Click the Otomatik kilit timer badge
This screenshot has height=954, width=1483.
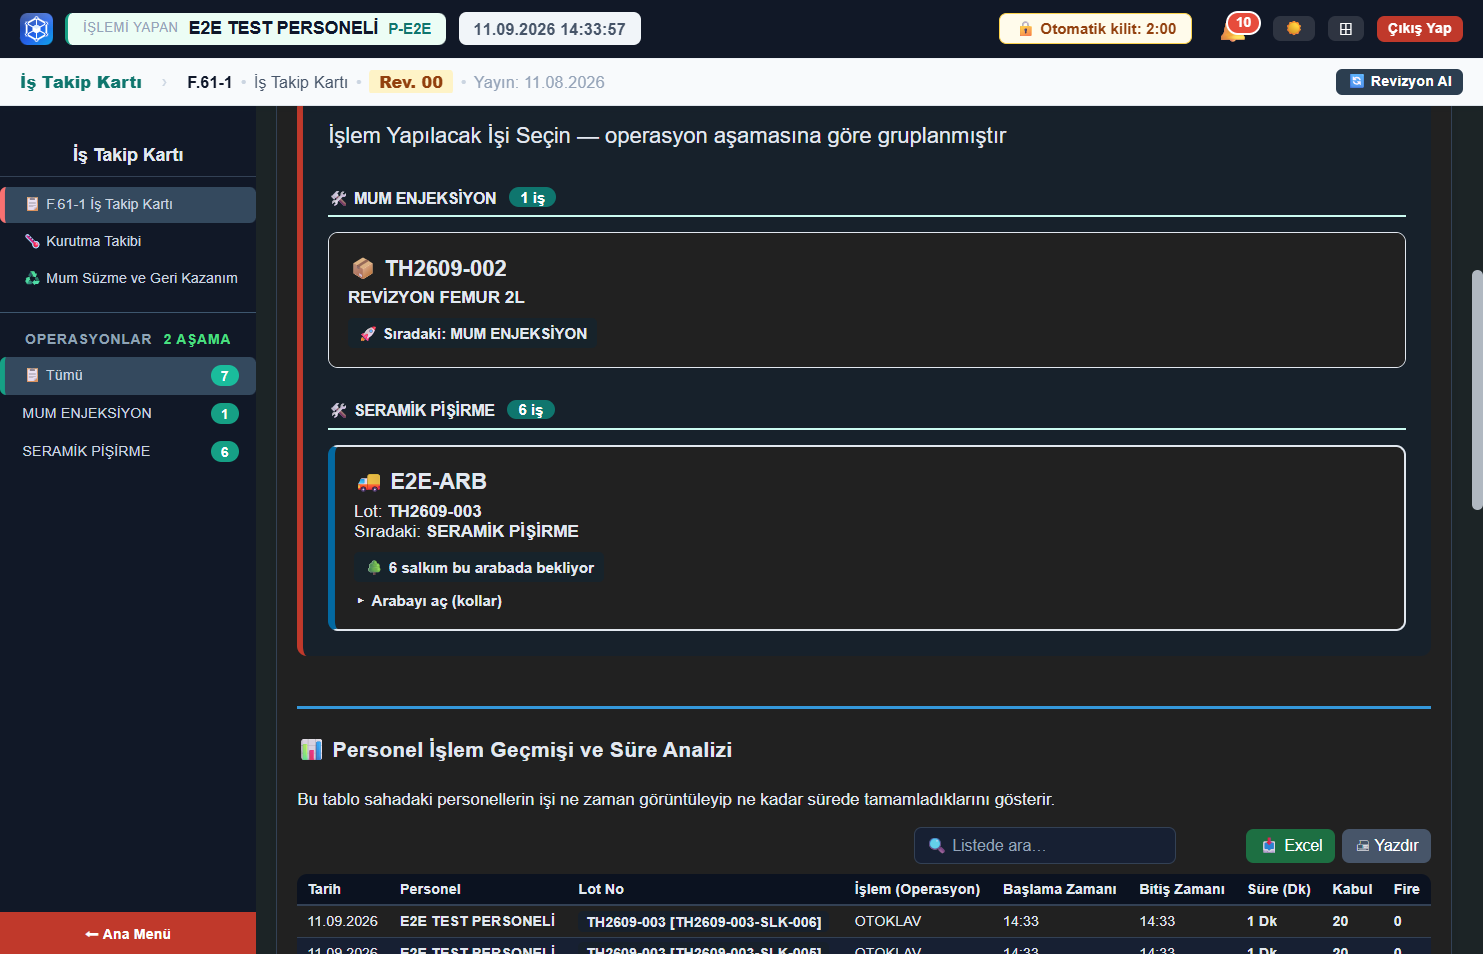1095,29
